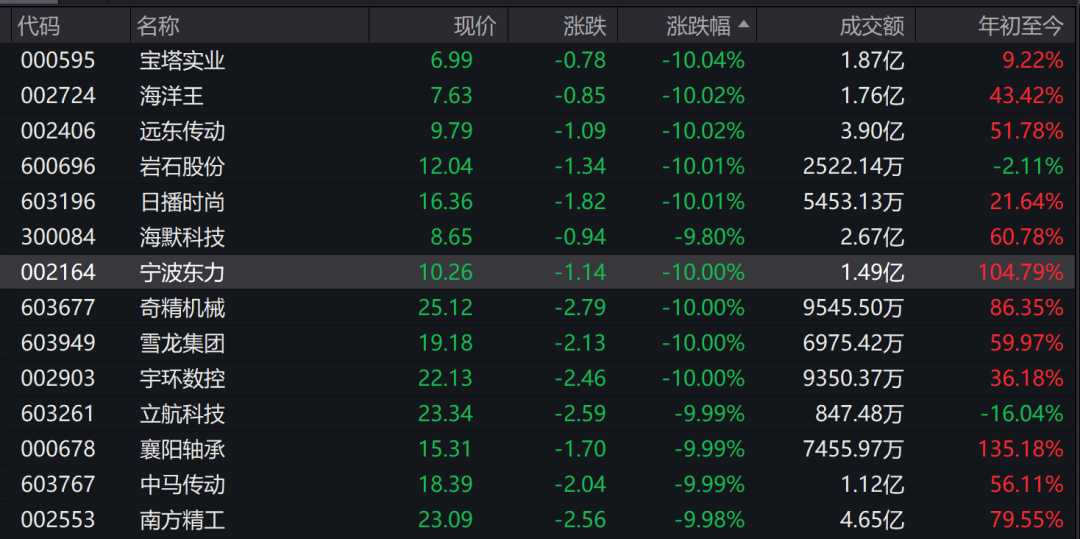This screenshot has width=1080, height=539.
Task: Select stock code 603196
Action: pos(58,202)
